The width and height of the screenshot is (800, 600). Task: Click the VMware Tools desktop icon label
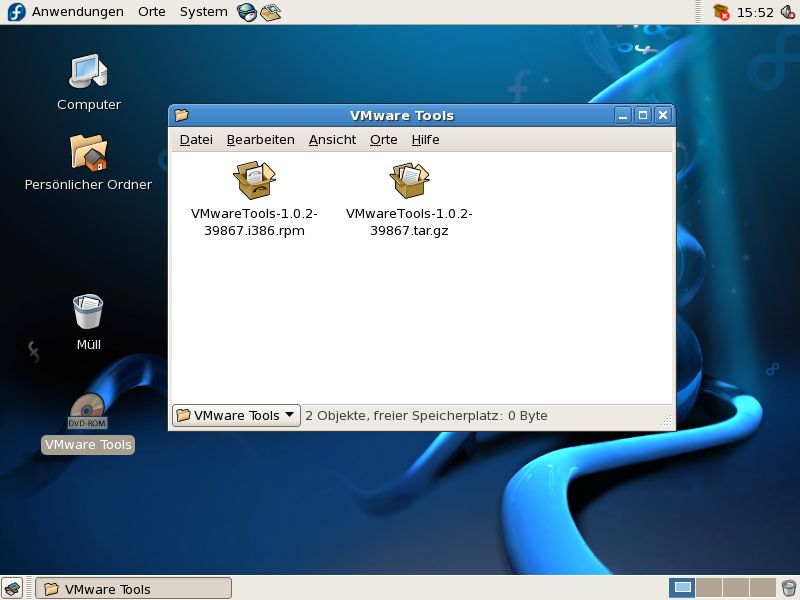tap(88, 444)
